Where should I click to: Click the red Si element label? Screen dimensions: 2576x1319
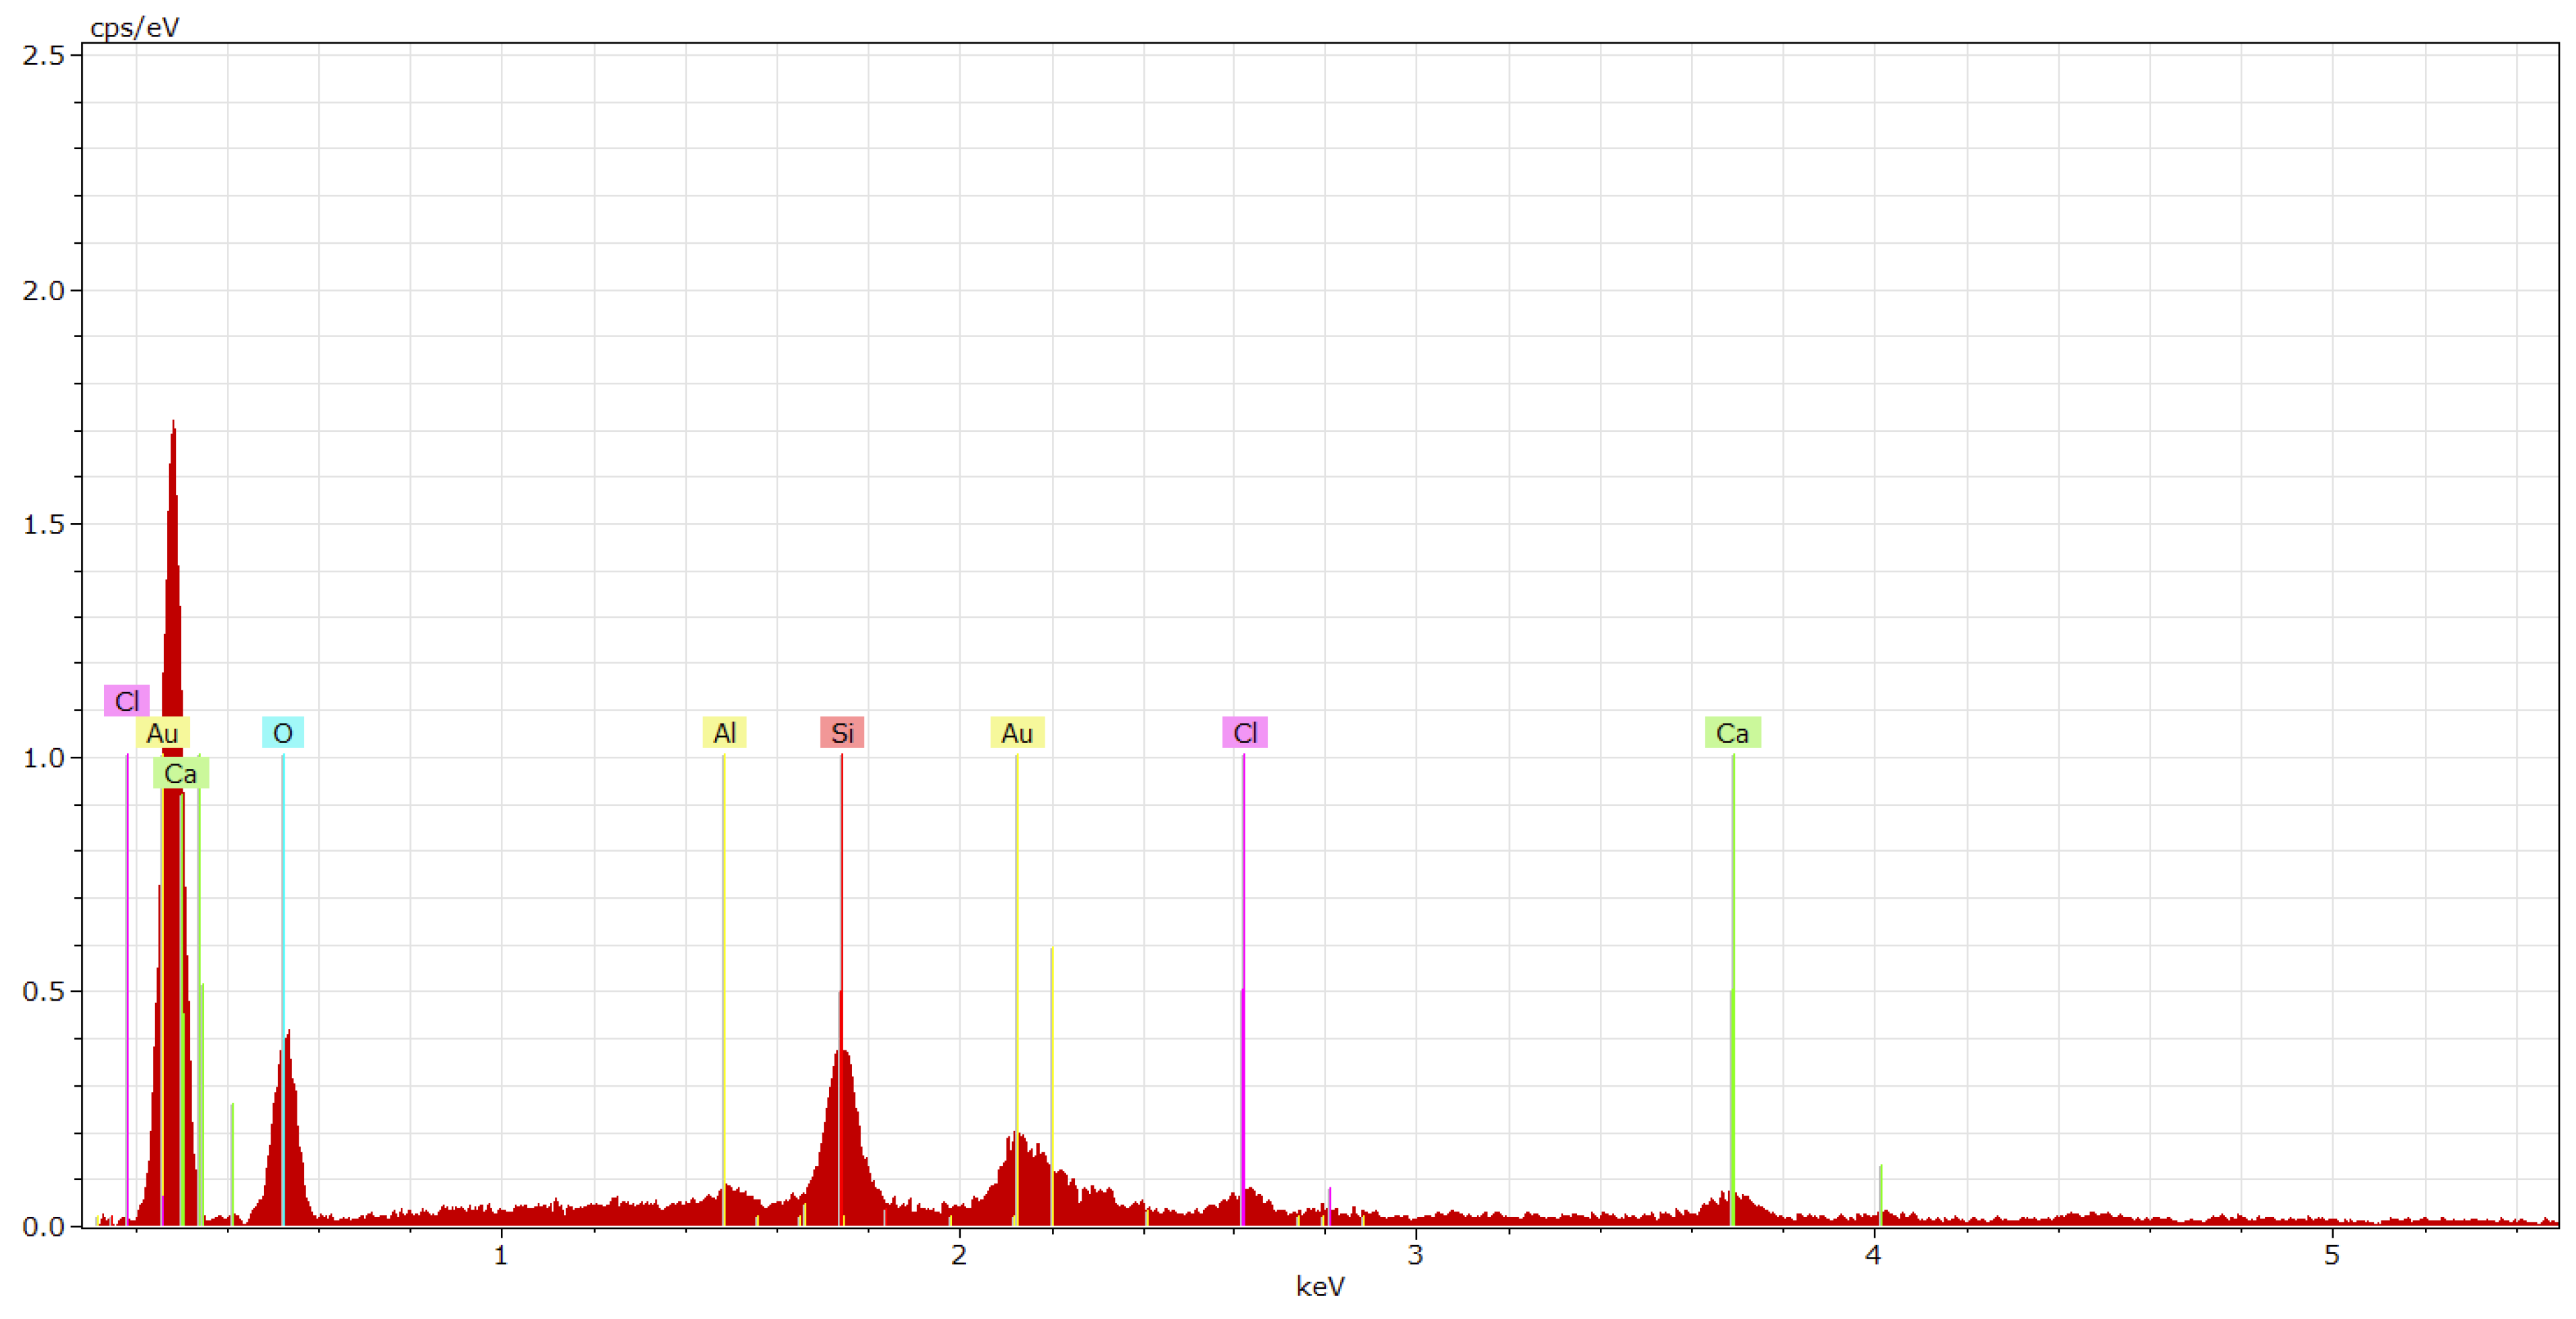pos(842,733)
